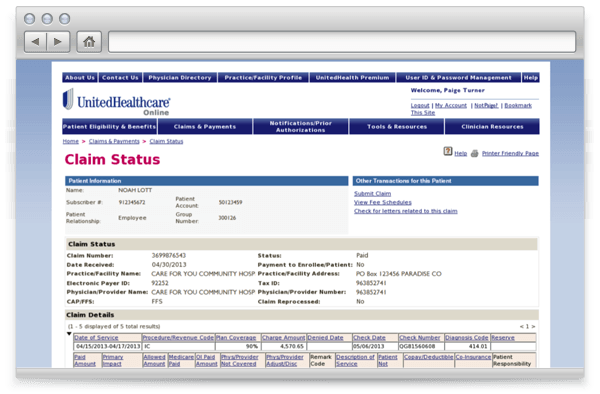Click the Not Paige? link
Image resolution: width=600 pixels, height=394 pixels.
click(x=486, y=106)
